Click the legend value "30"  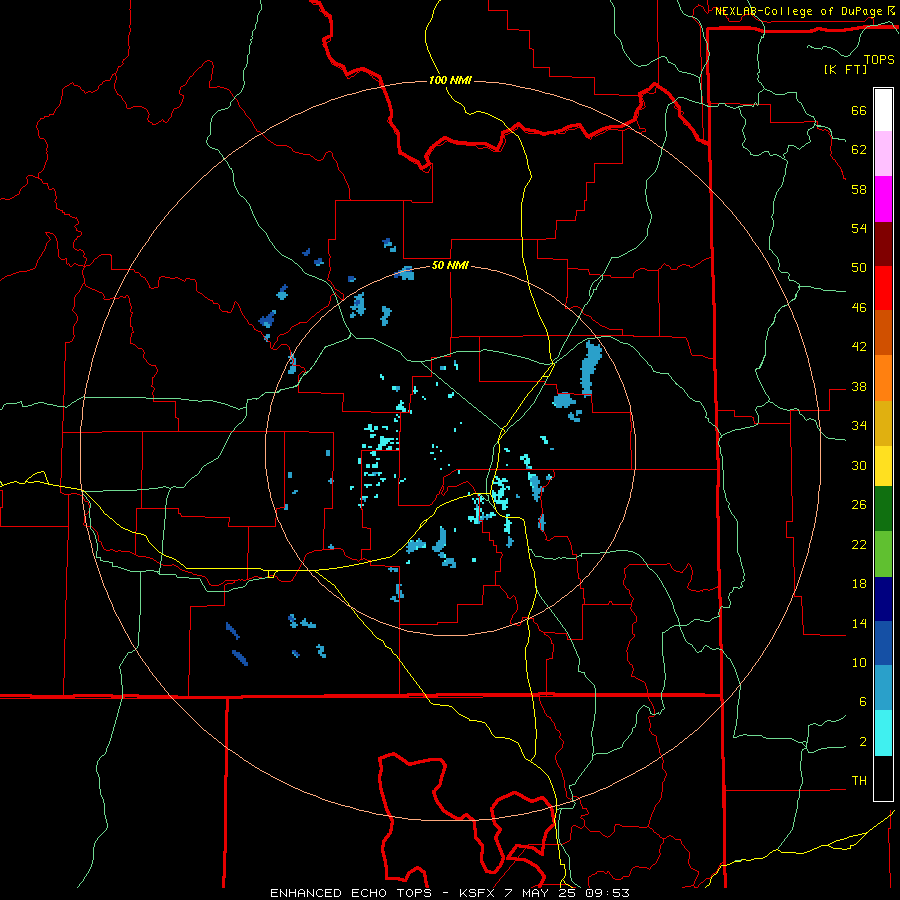pyautogui.click(x=859, y=465)
